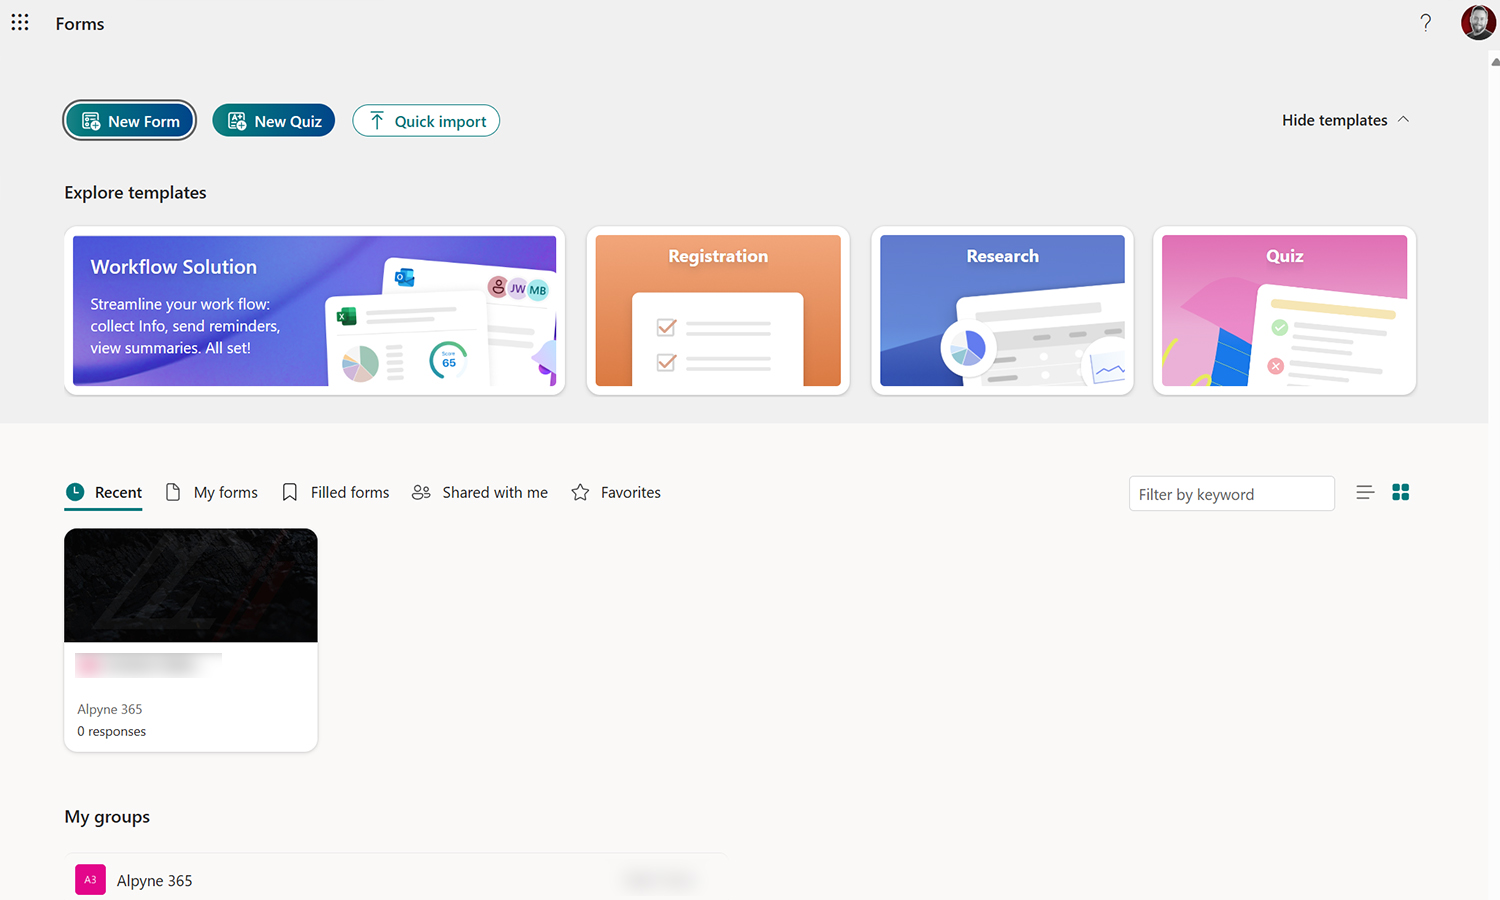Open the Research template card
The height and width of the screenshot is (900, 1500).
(1001, 310)
